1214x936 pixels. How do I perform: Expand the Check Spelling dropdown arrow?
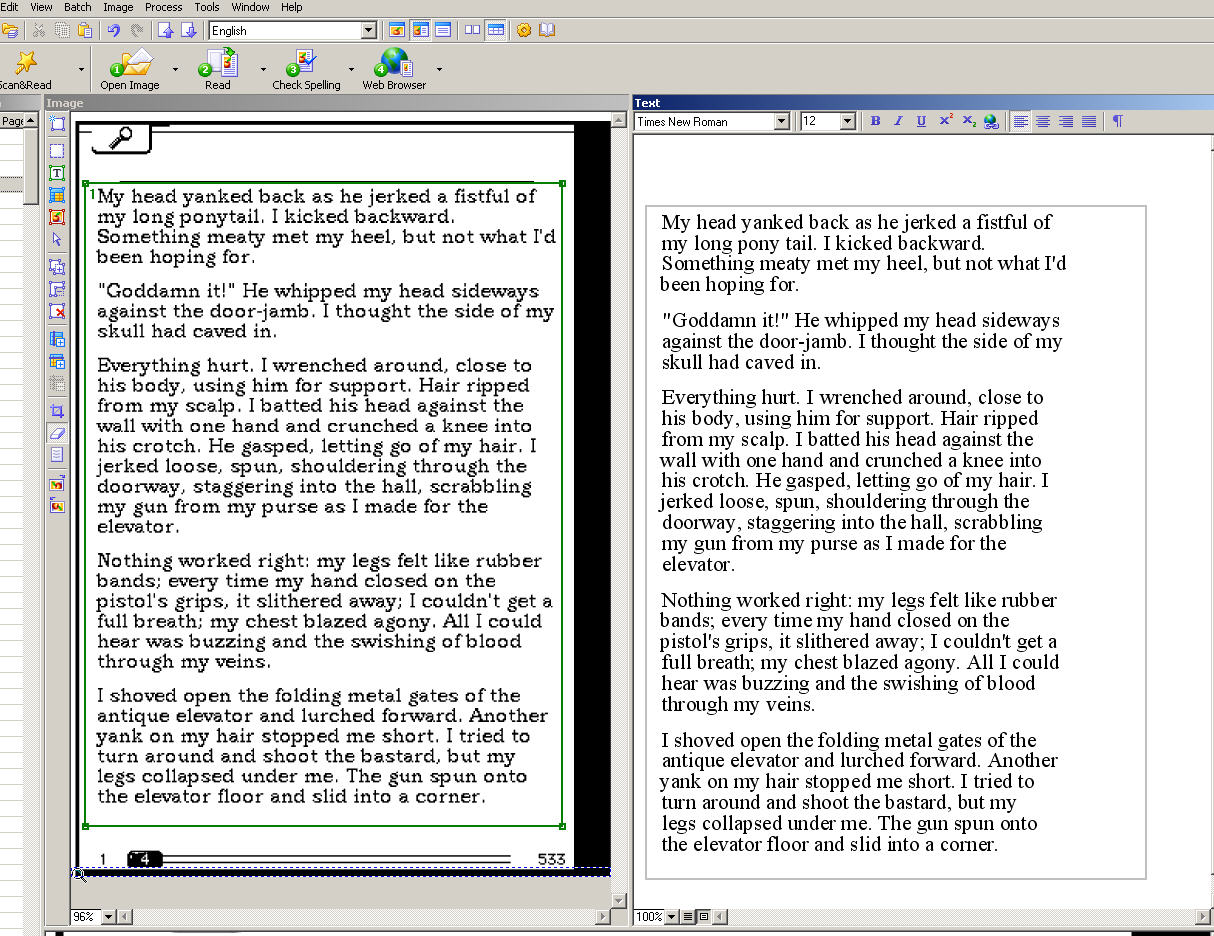(351, 70)
